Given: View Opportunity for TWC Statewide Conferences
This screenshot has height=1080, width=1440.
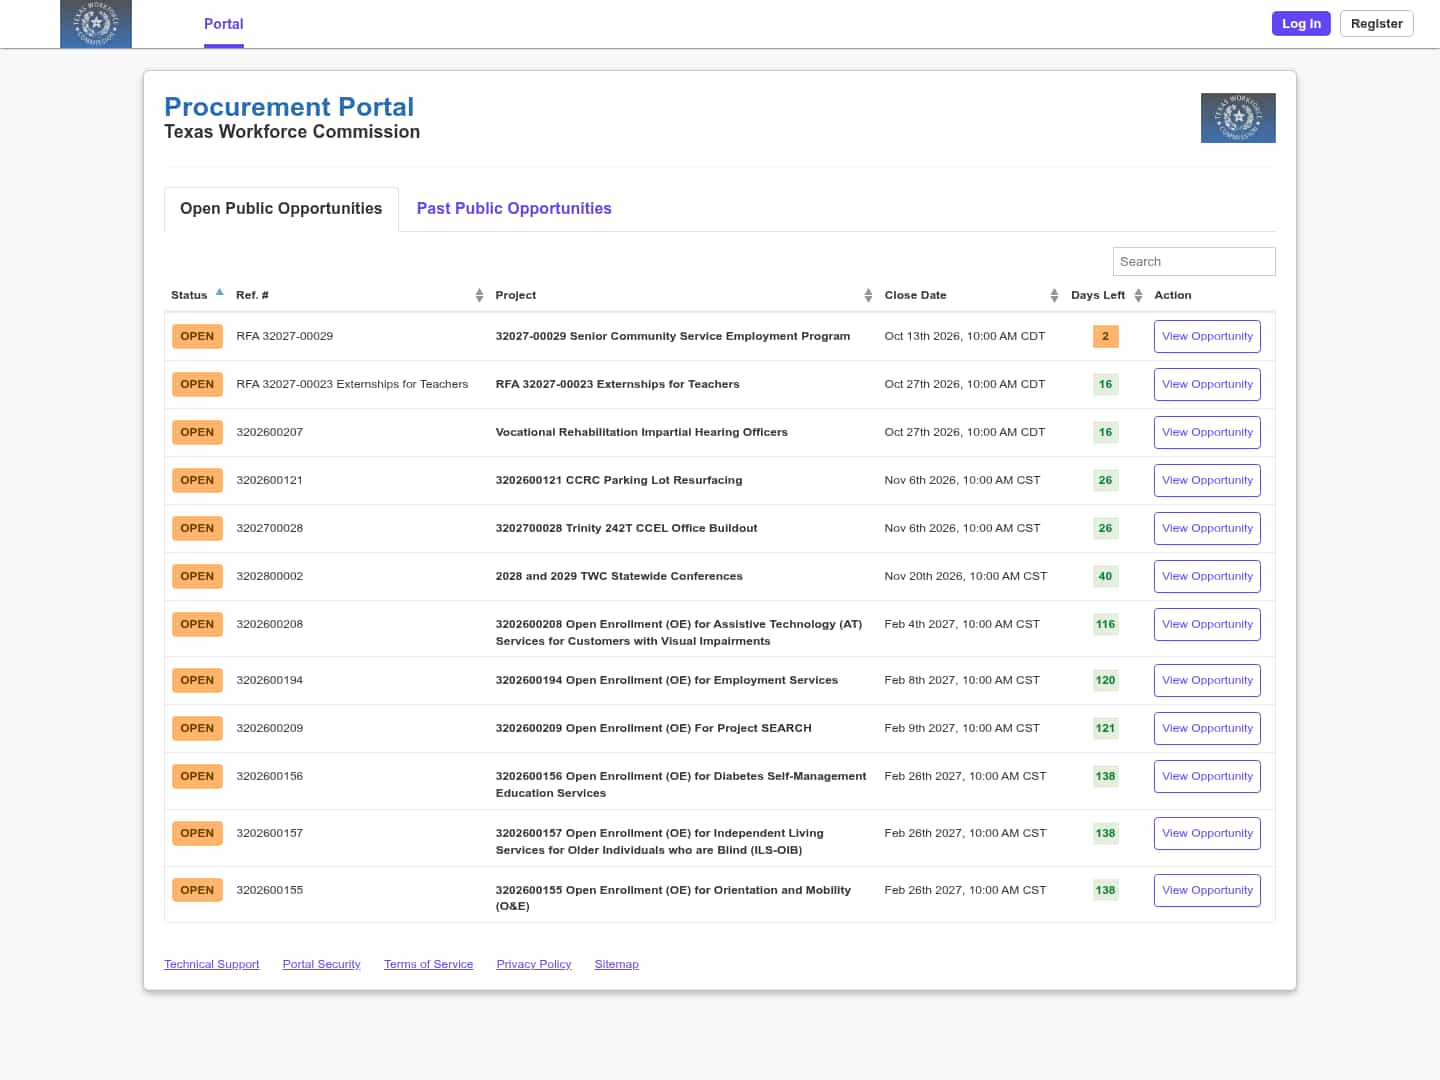Looking at the screenshot, I should pyautogui.click(x=1207, y=577).
